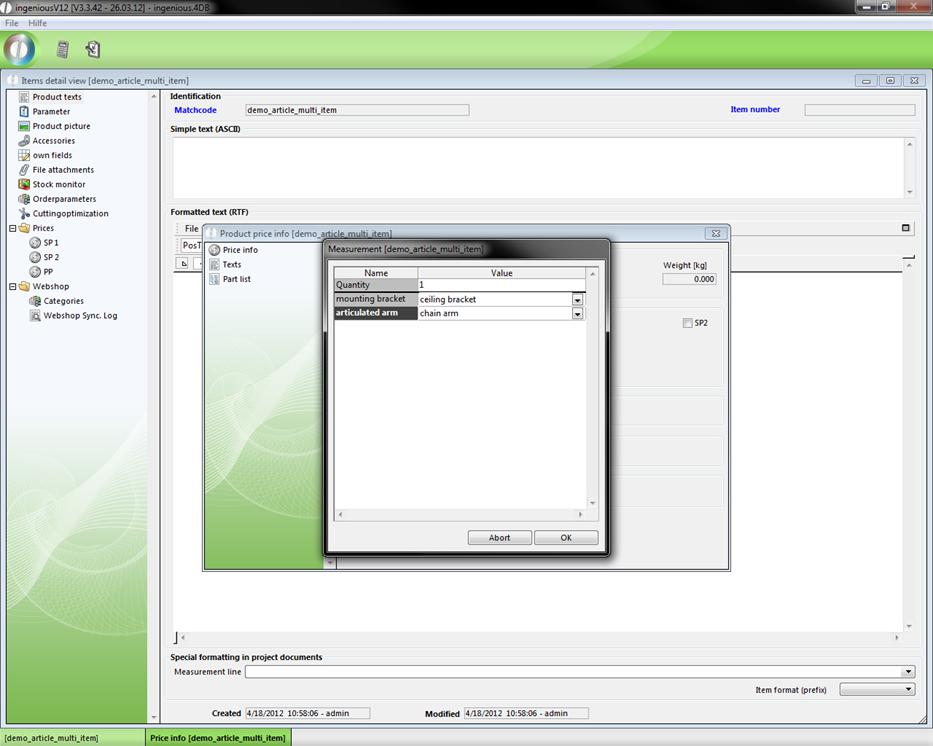Open the articulated arm value dropdown
Screen dimensions: 933x746
click(577, 313)
